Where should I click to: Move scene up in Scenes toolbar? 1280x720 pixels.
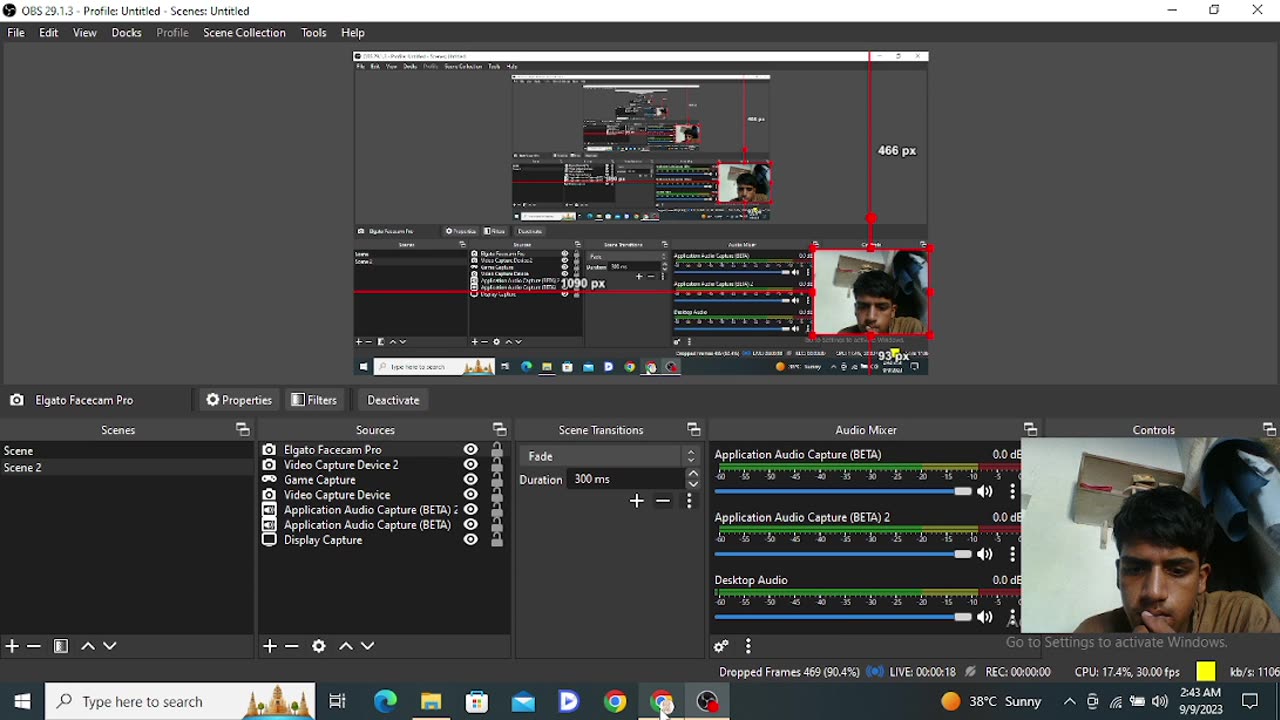pos(88,646)
